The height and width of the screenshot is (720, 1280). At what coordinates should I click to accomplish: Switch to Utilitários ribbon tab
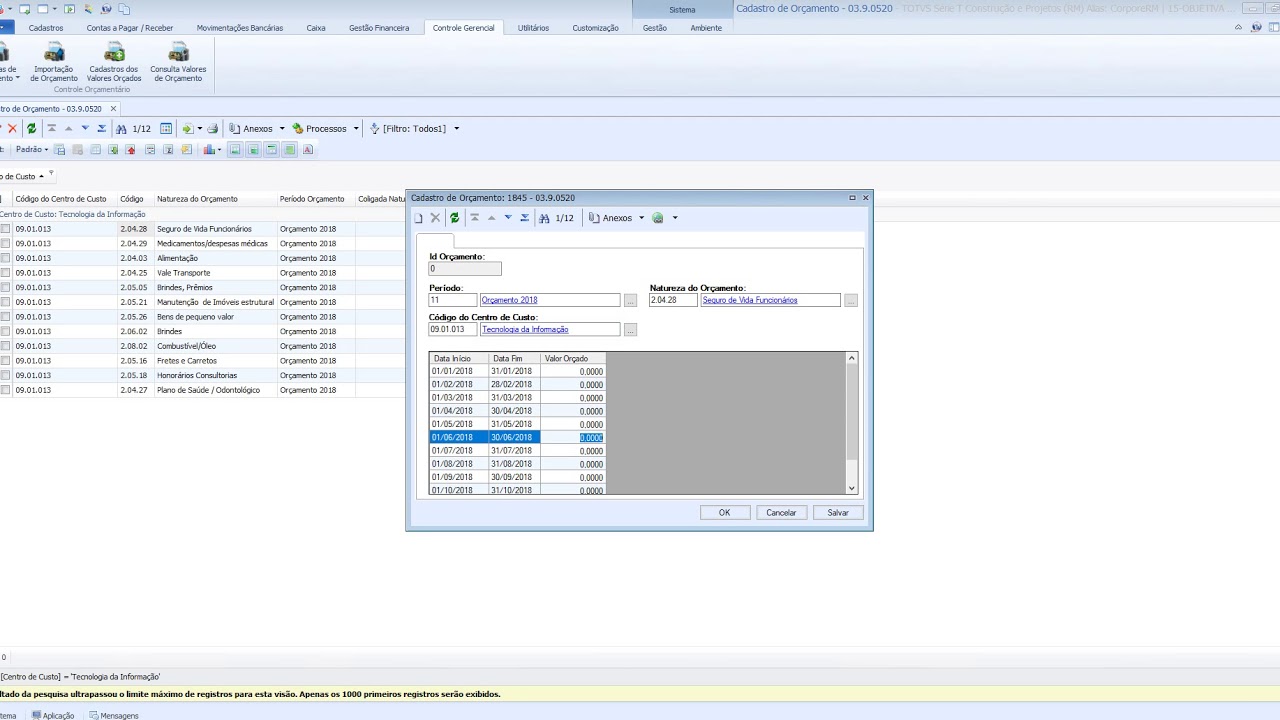533,28
